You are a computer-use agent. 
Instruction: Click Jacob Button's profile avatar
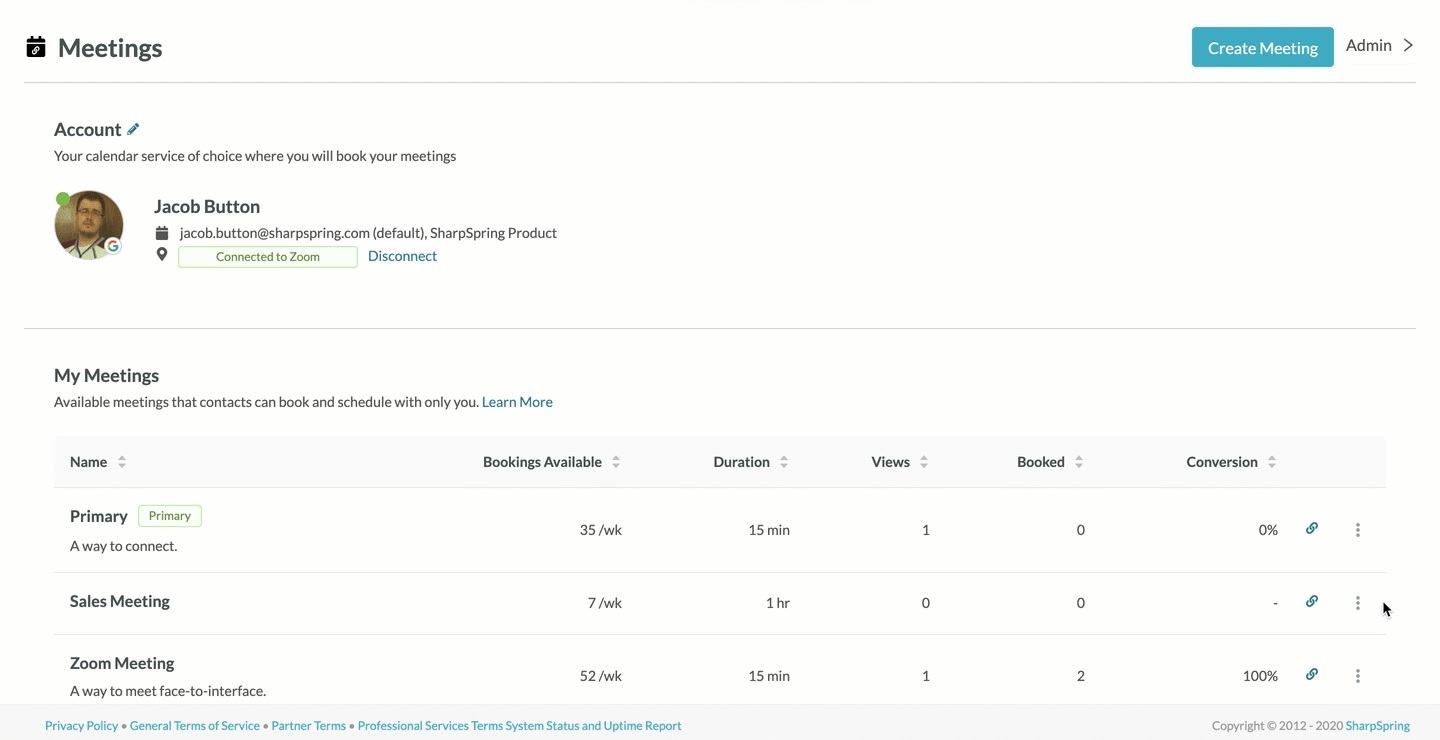[x=89, y=225]
